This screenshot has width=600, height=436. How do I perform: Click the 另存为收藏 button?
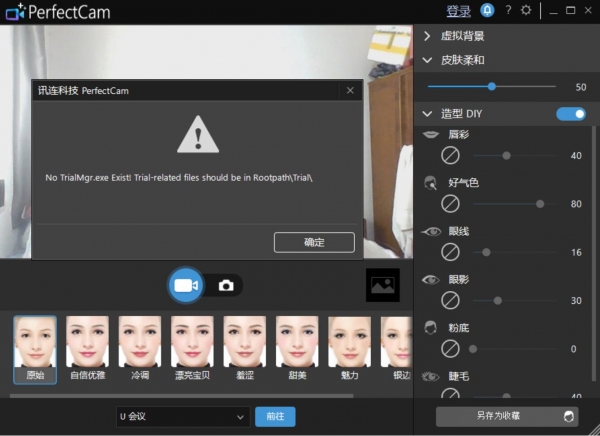pyautogui.click(x=507, y=416)
